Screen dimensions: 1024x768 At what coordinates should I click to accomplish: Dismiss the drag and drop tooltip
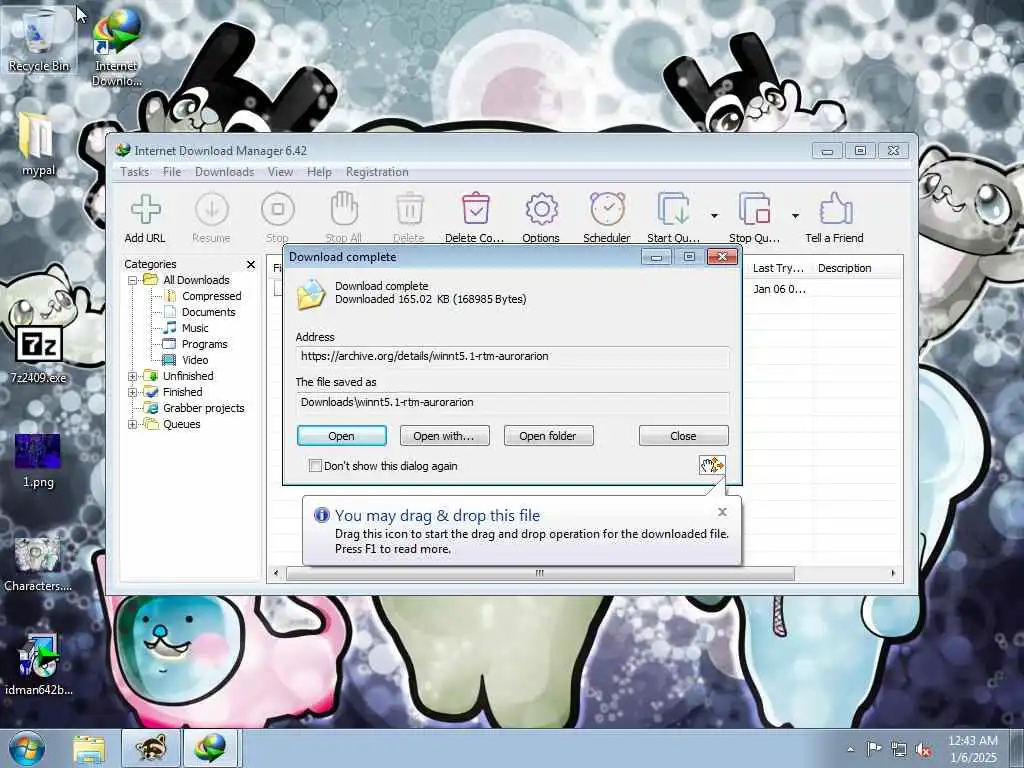722,512
